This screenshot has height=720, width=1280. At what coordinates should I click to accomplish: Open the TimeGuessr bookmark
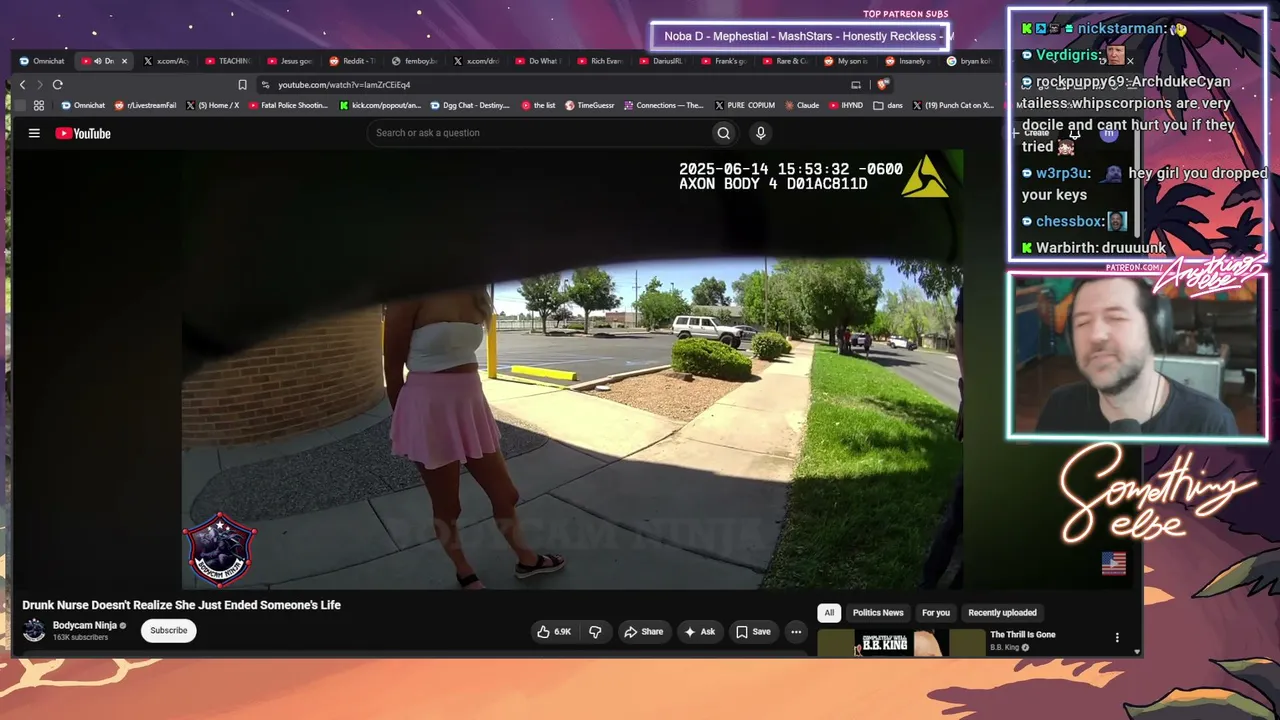tap(590, 105)
